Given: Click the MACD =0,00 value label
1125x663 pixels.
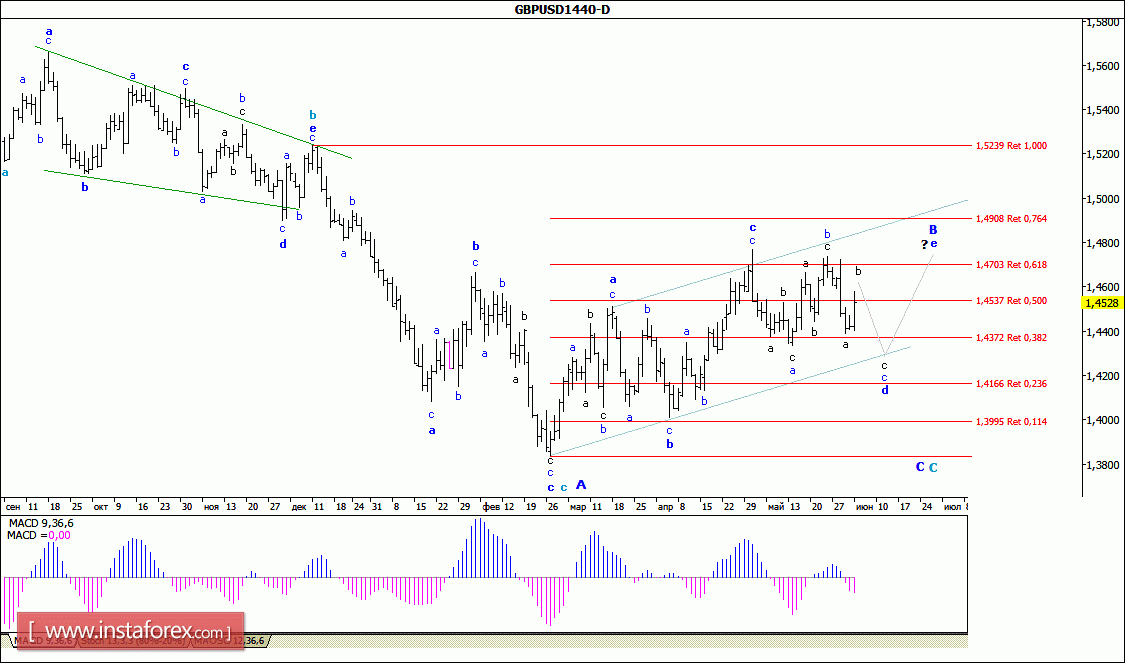Looking at the screenshot, I should (x=39, y=535).
